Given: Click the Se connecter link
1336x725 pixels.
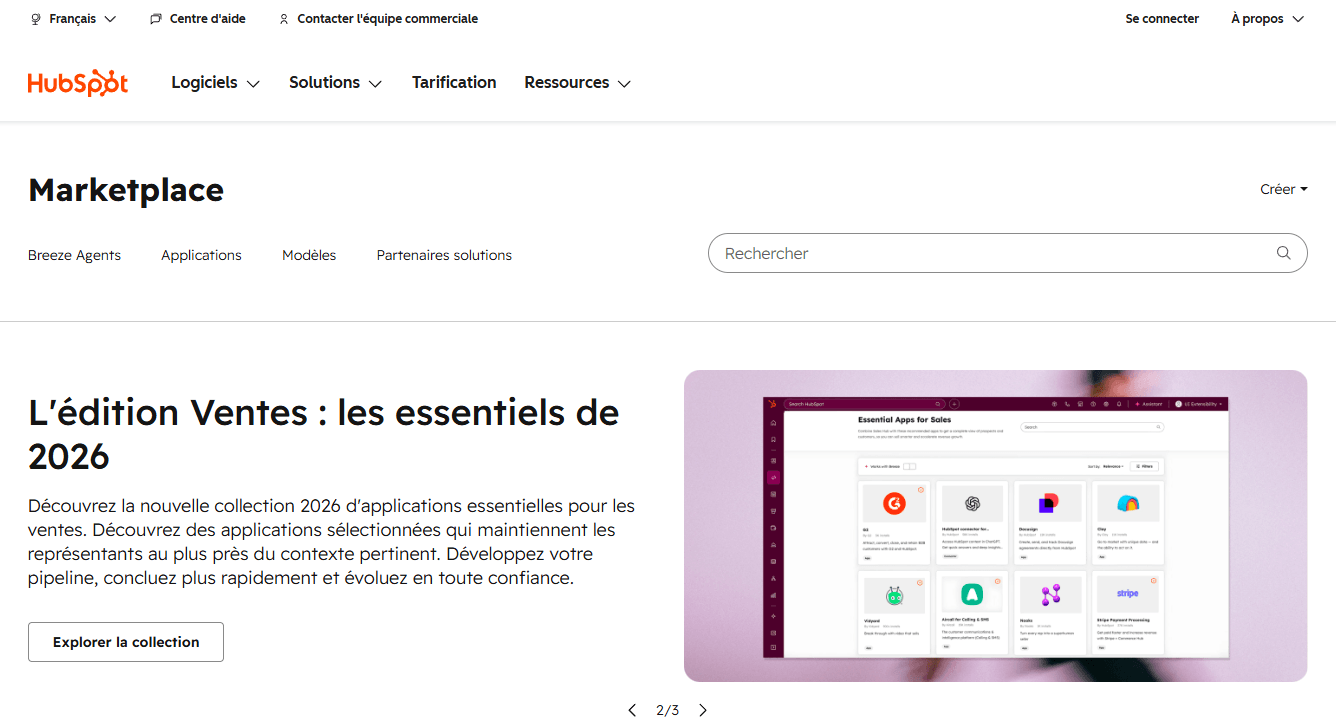Looking at the screenshot, I should [1162, 19].
